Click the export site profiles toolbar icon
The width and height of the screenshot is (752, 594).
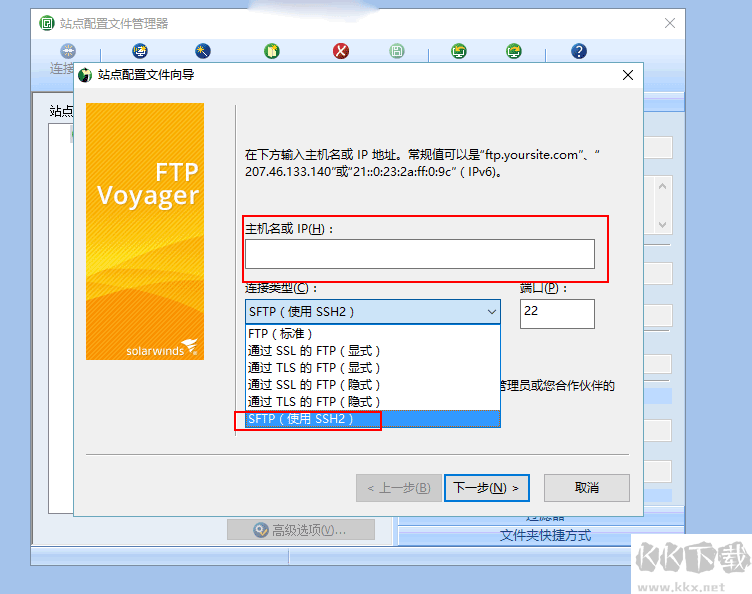(x=514, y=51)
